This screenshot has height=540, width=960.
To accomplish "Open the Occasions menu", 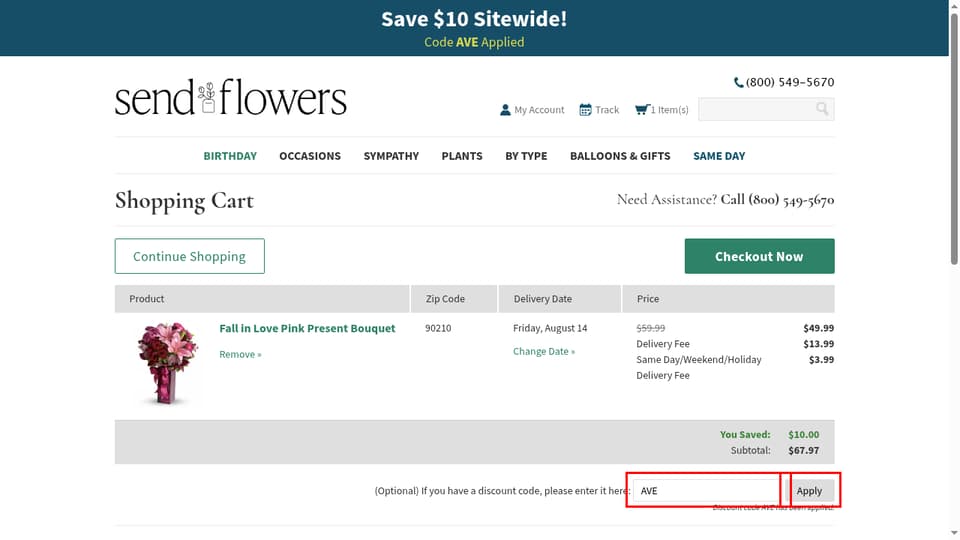I will click(x=310, y=156).
